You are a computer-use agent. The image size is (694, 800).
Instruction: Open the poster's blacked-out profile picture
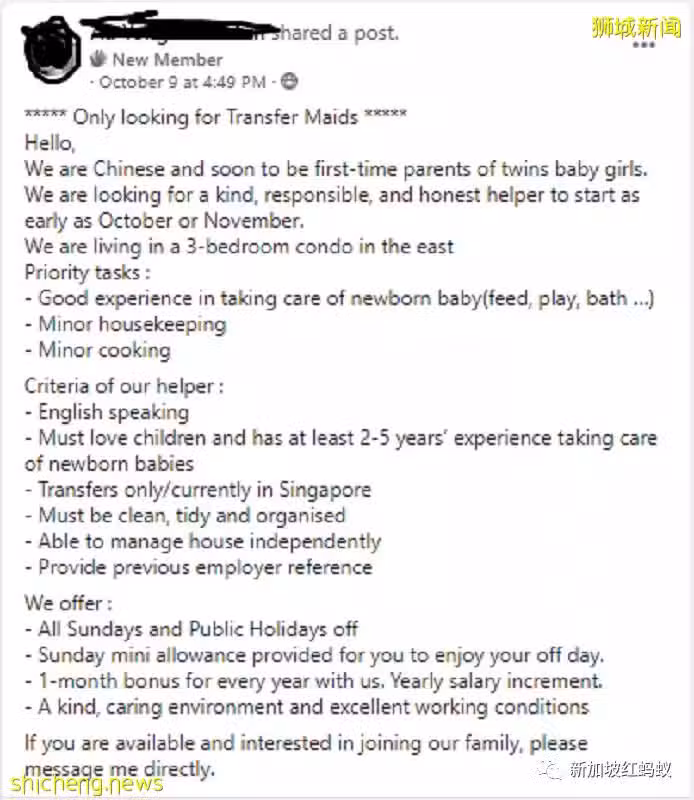[51, 49]
